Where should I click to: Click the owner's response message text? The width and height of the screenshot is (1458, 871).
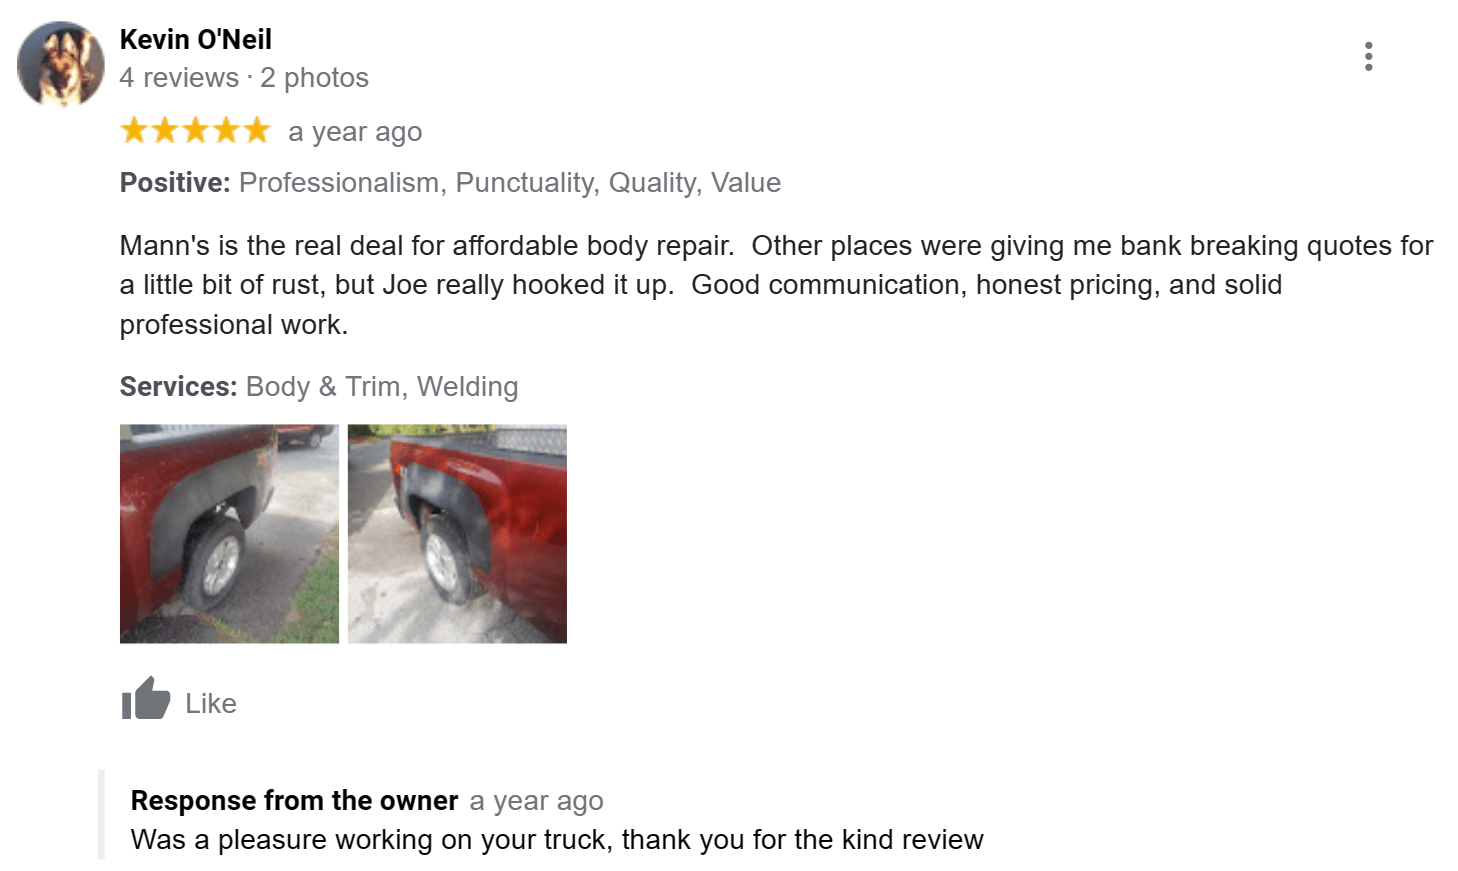pyautogui.click(x=556, y=839)
